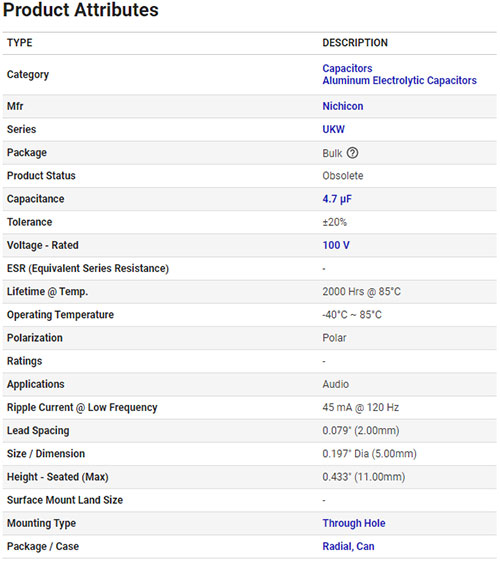This screenshot has height=562, width=500.
Task: Select the Operating Temperature label
Action: (60, 315)
